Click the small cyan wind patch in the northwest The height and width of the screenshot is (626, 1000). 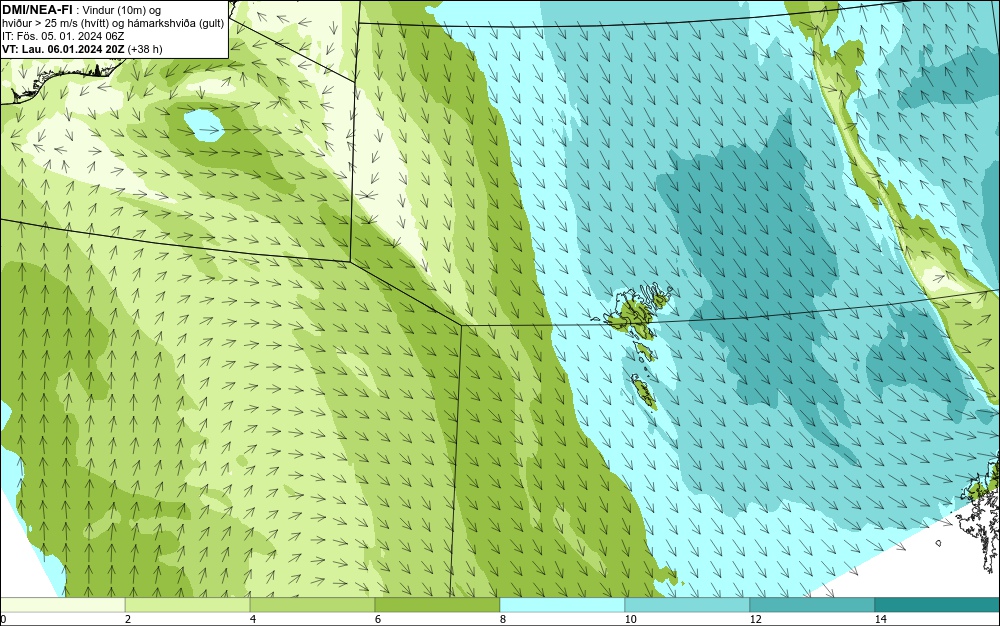tap(204, 125)
